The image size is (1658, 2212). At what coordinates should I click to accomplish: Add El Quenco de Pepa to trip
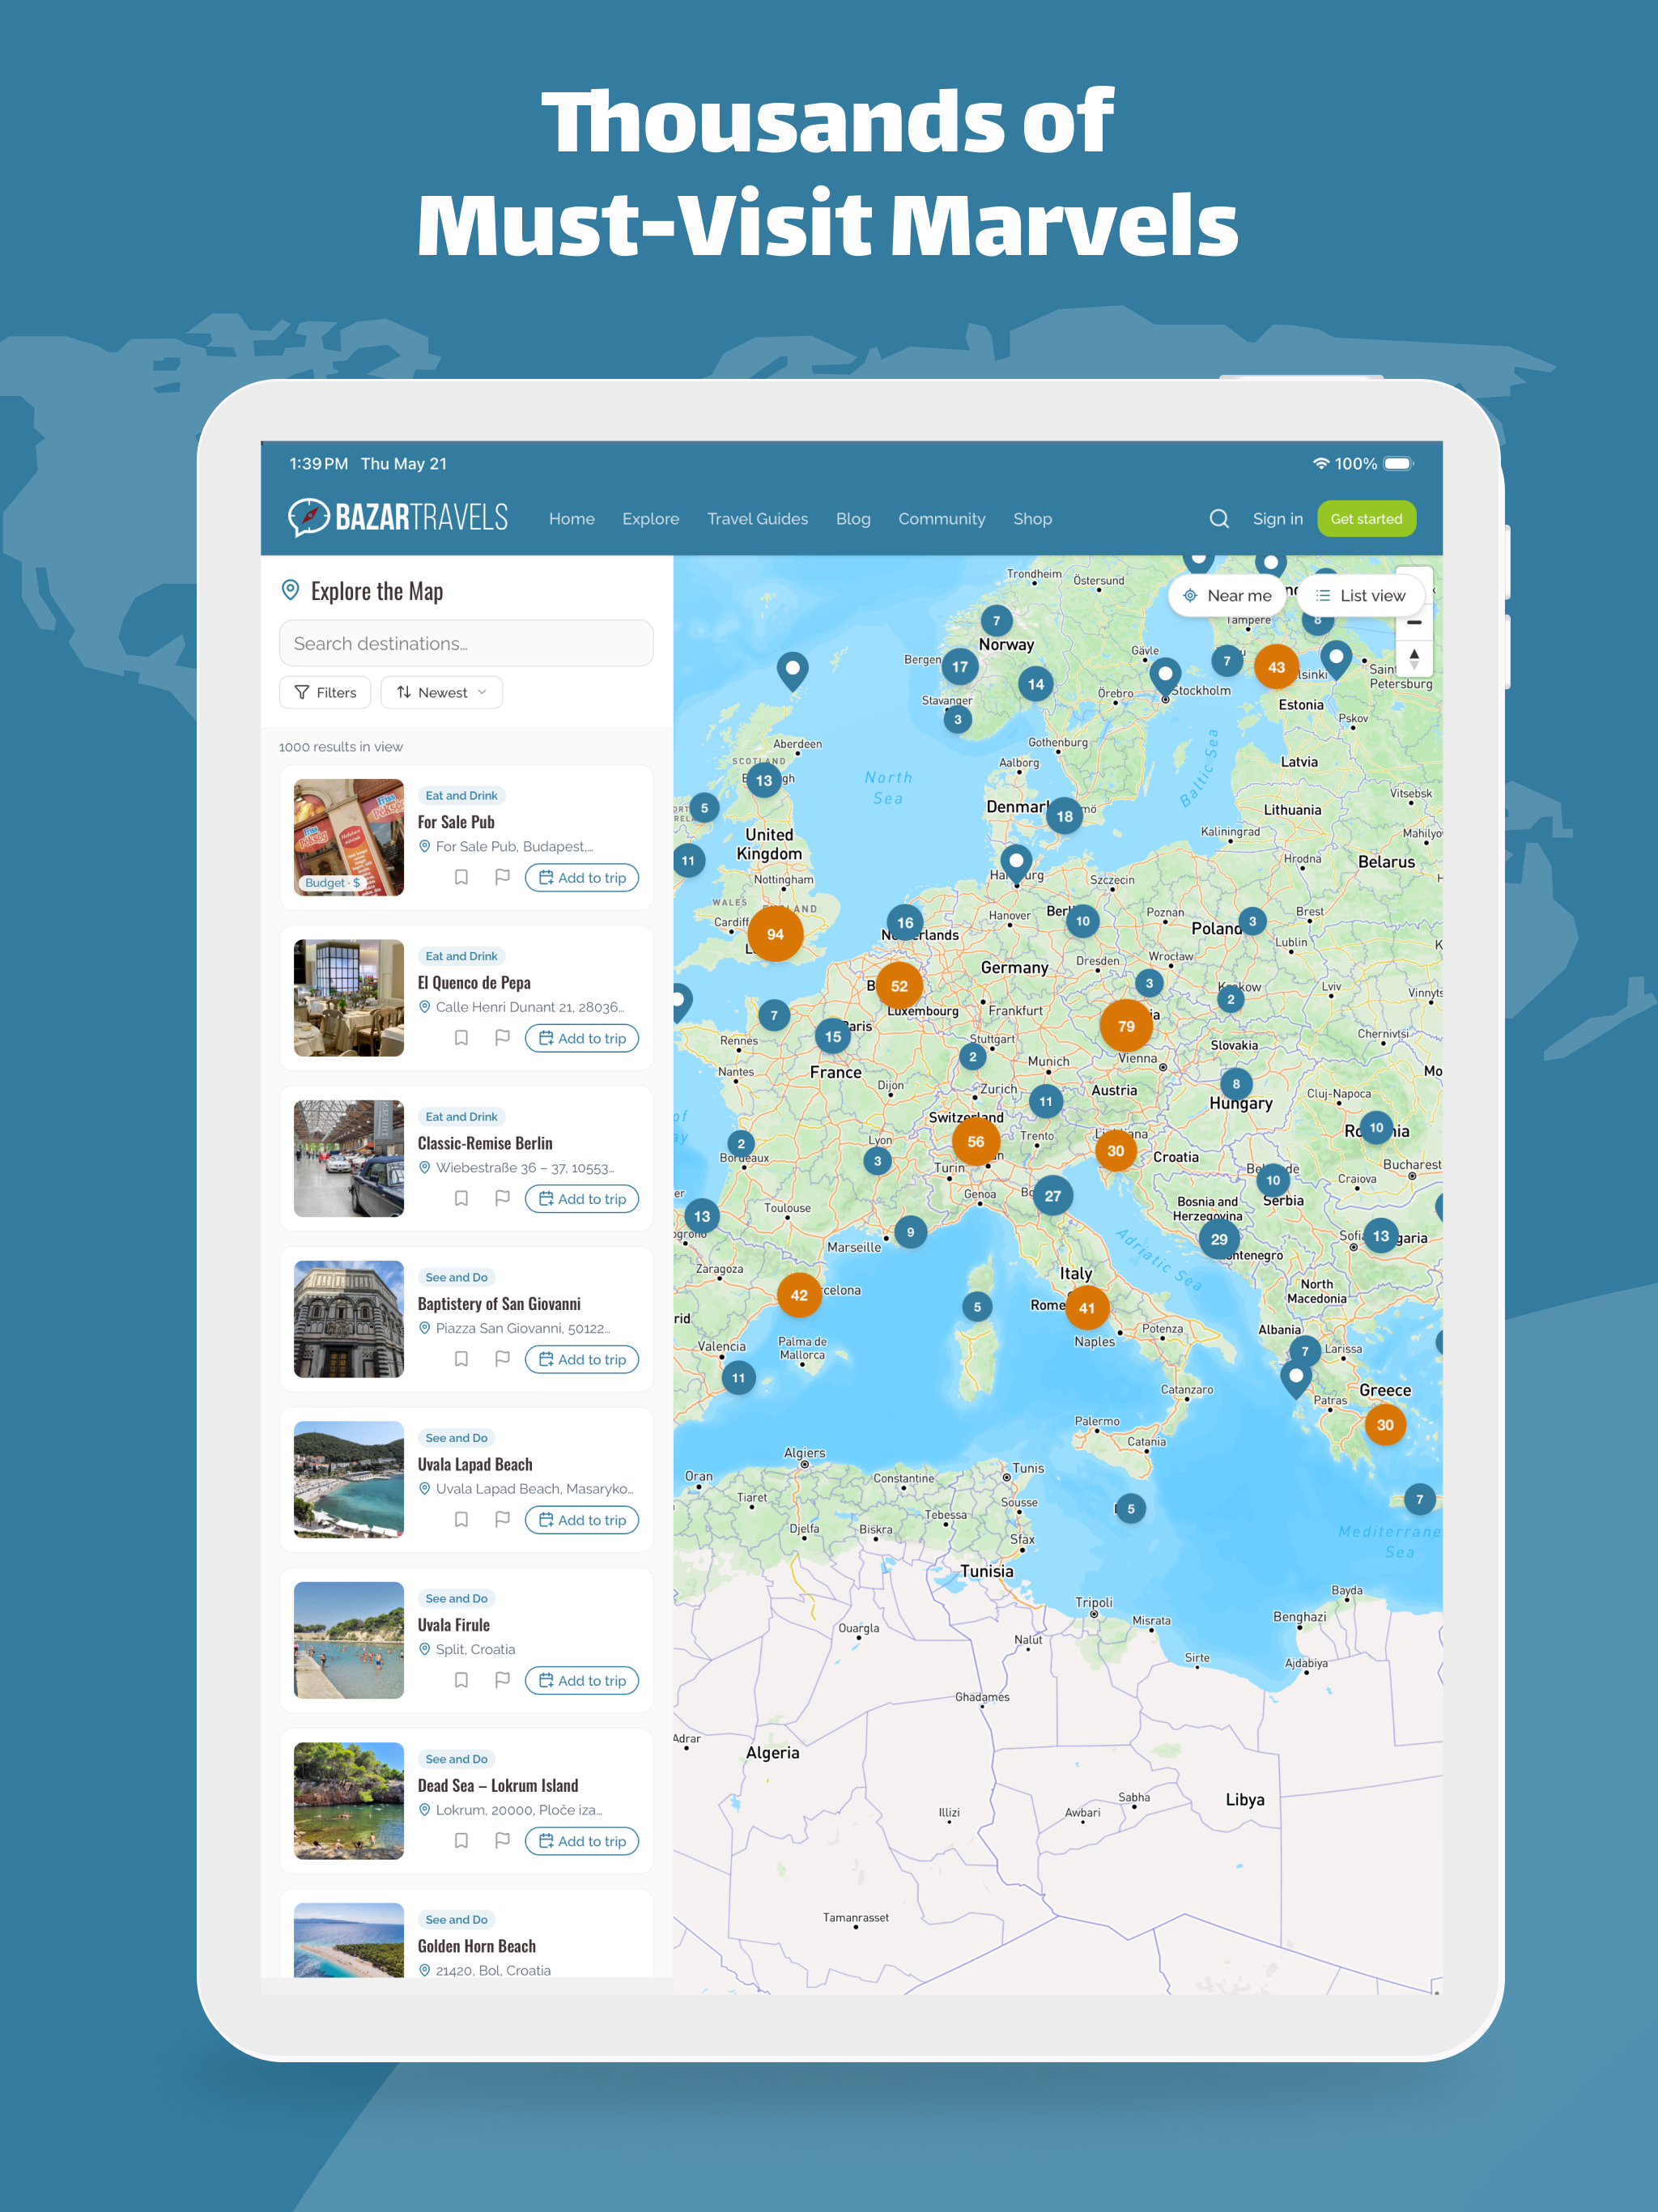[x=582, y=1038]
